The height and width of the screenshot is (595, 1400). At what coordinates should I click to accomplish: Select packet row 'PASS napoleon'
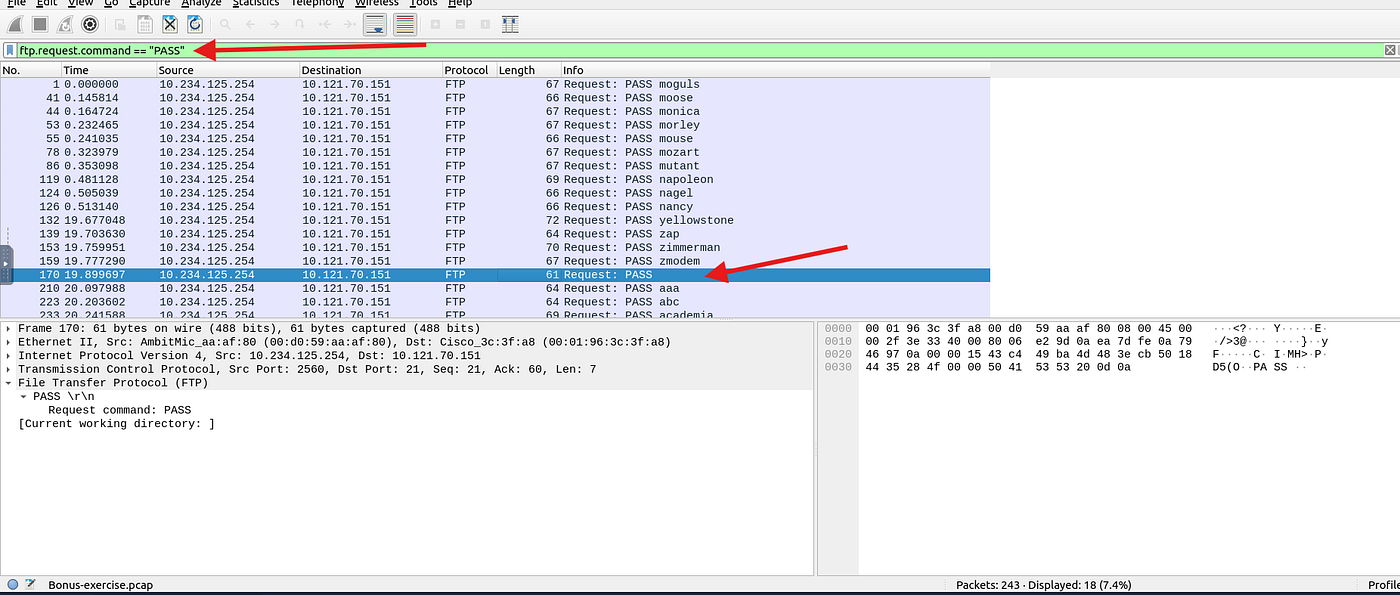495,179
